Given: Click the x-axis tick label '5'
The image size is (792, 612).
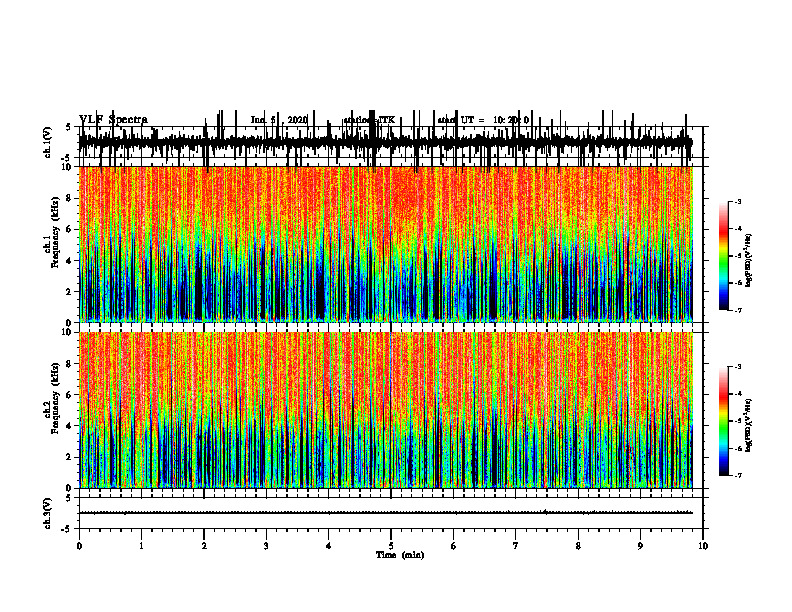Looking at the screenshot, I should click(x=391, y=546).
